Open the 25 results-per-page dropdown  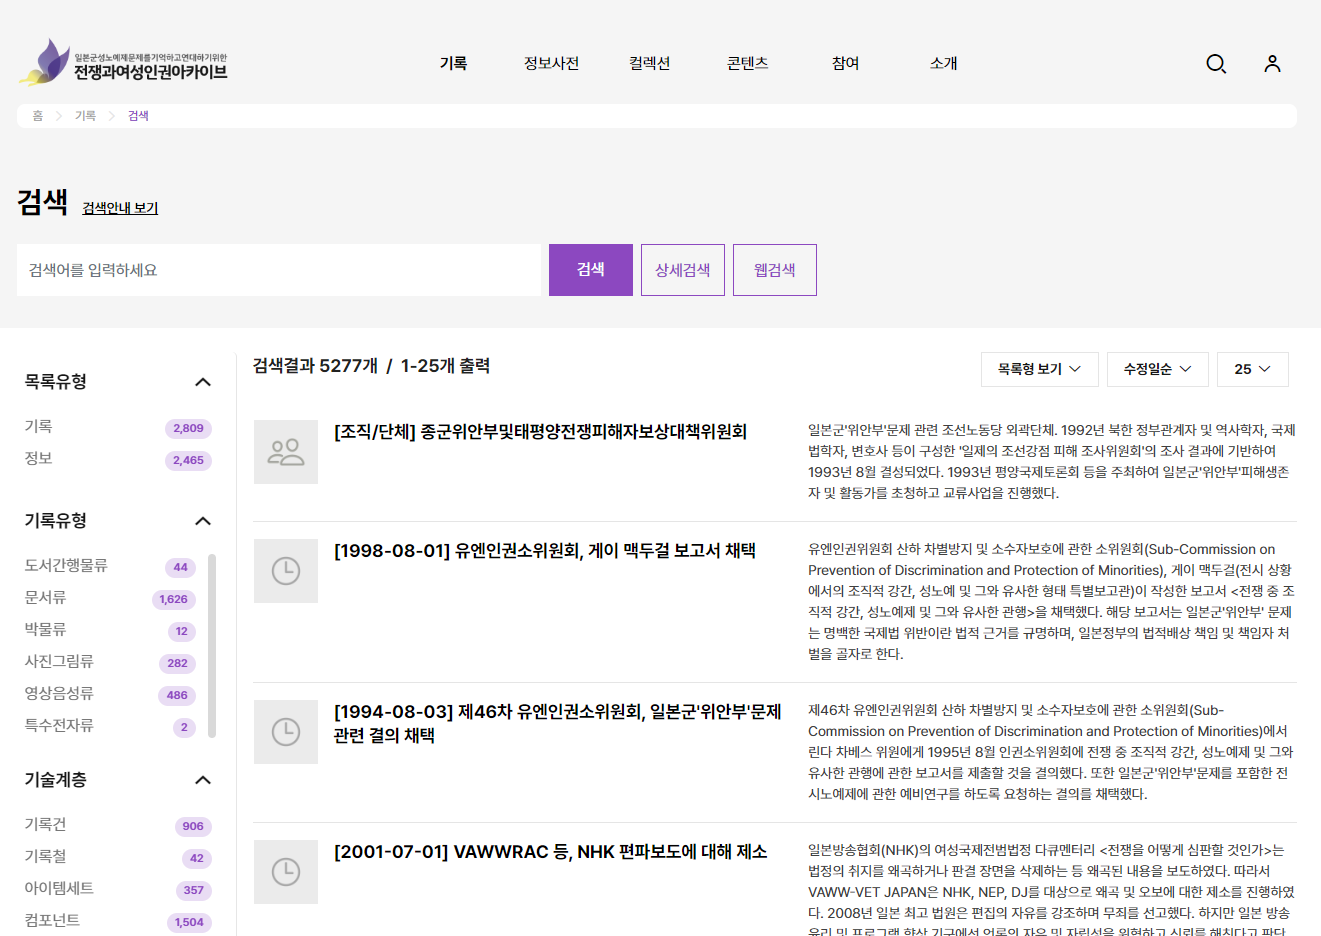tap(1252, 369)
